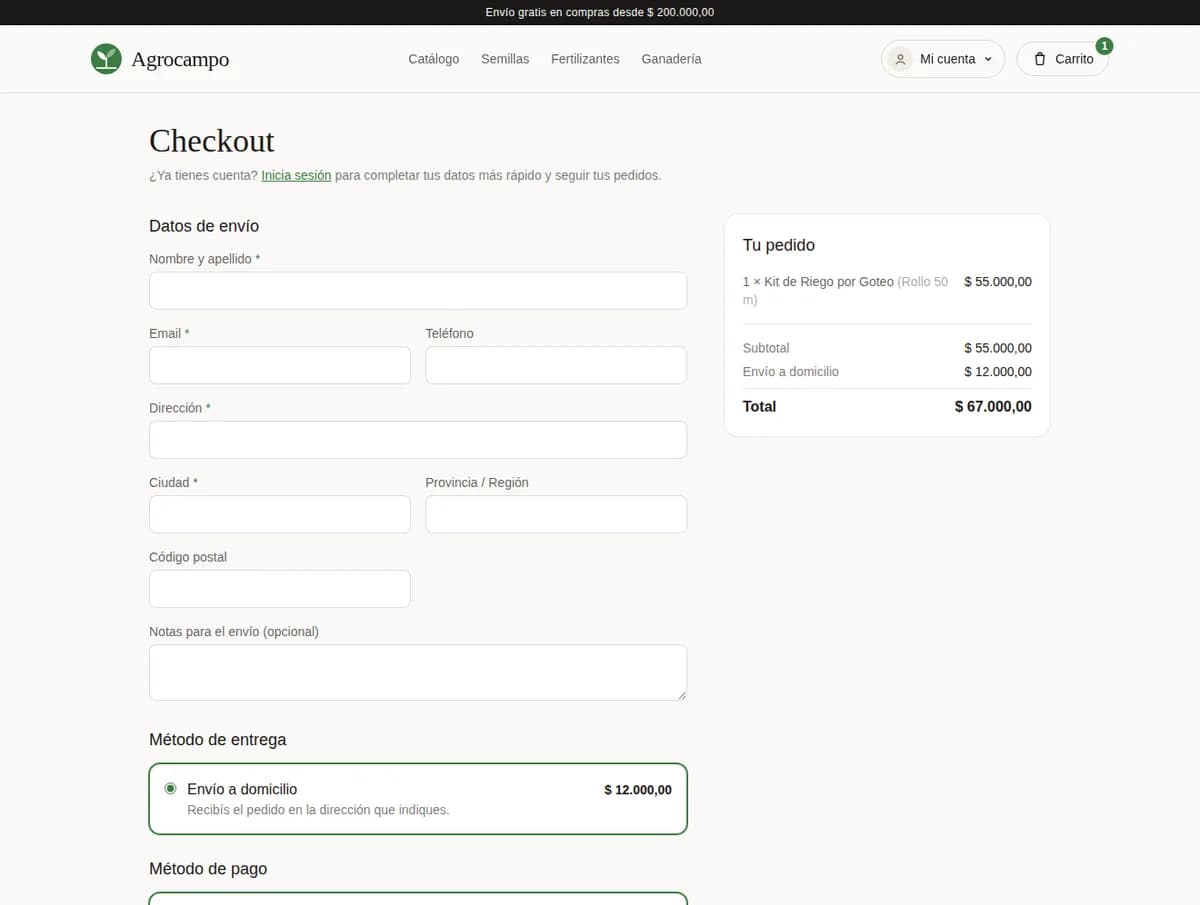Open the Carrito button
1200x905 pixels.
click(x=1062, y=59)
